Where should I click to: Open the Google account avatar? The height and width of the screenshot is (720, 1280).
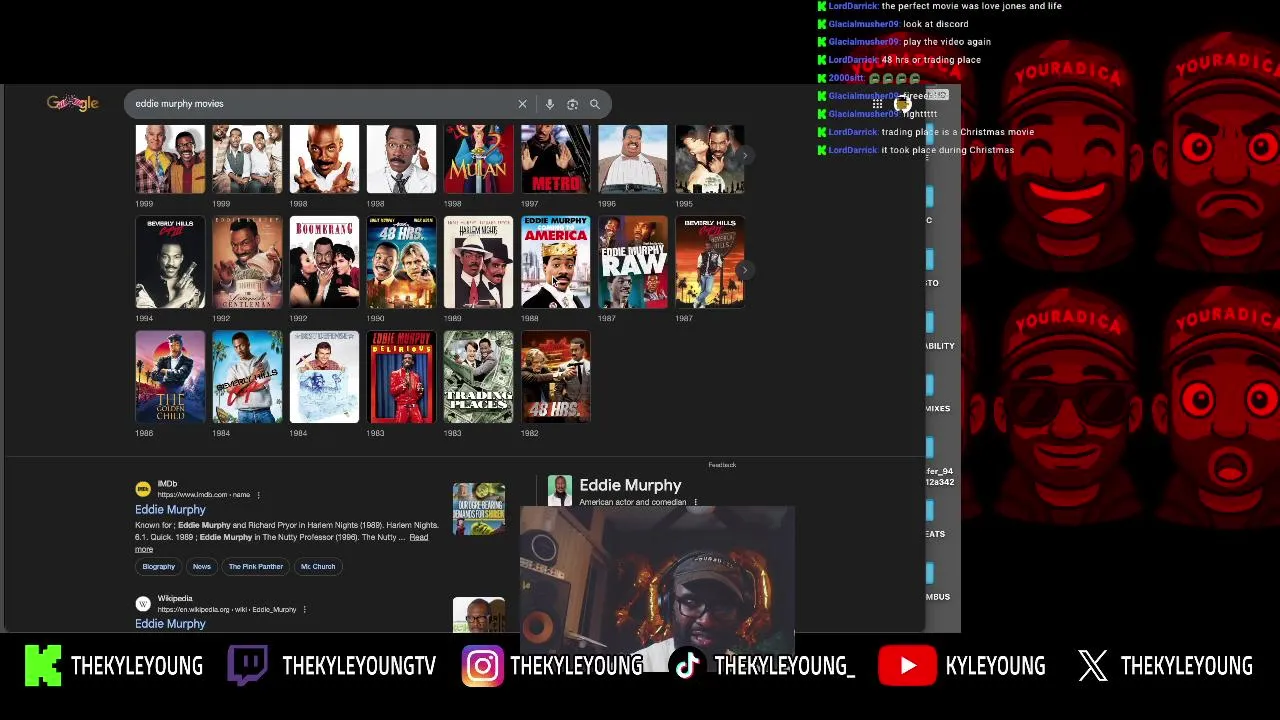902,104
